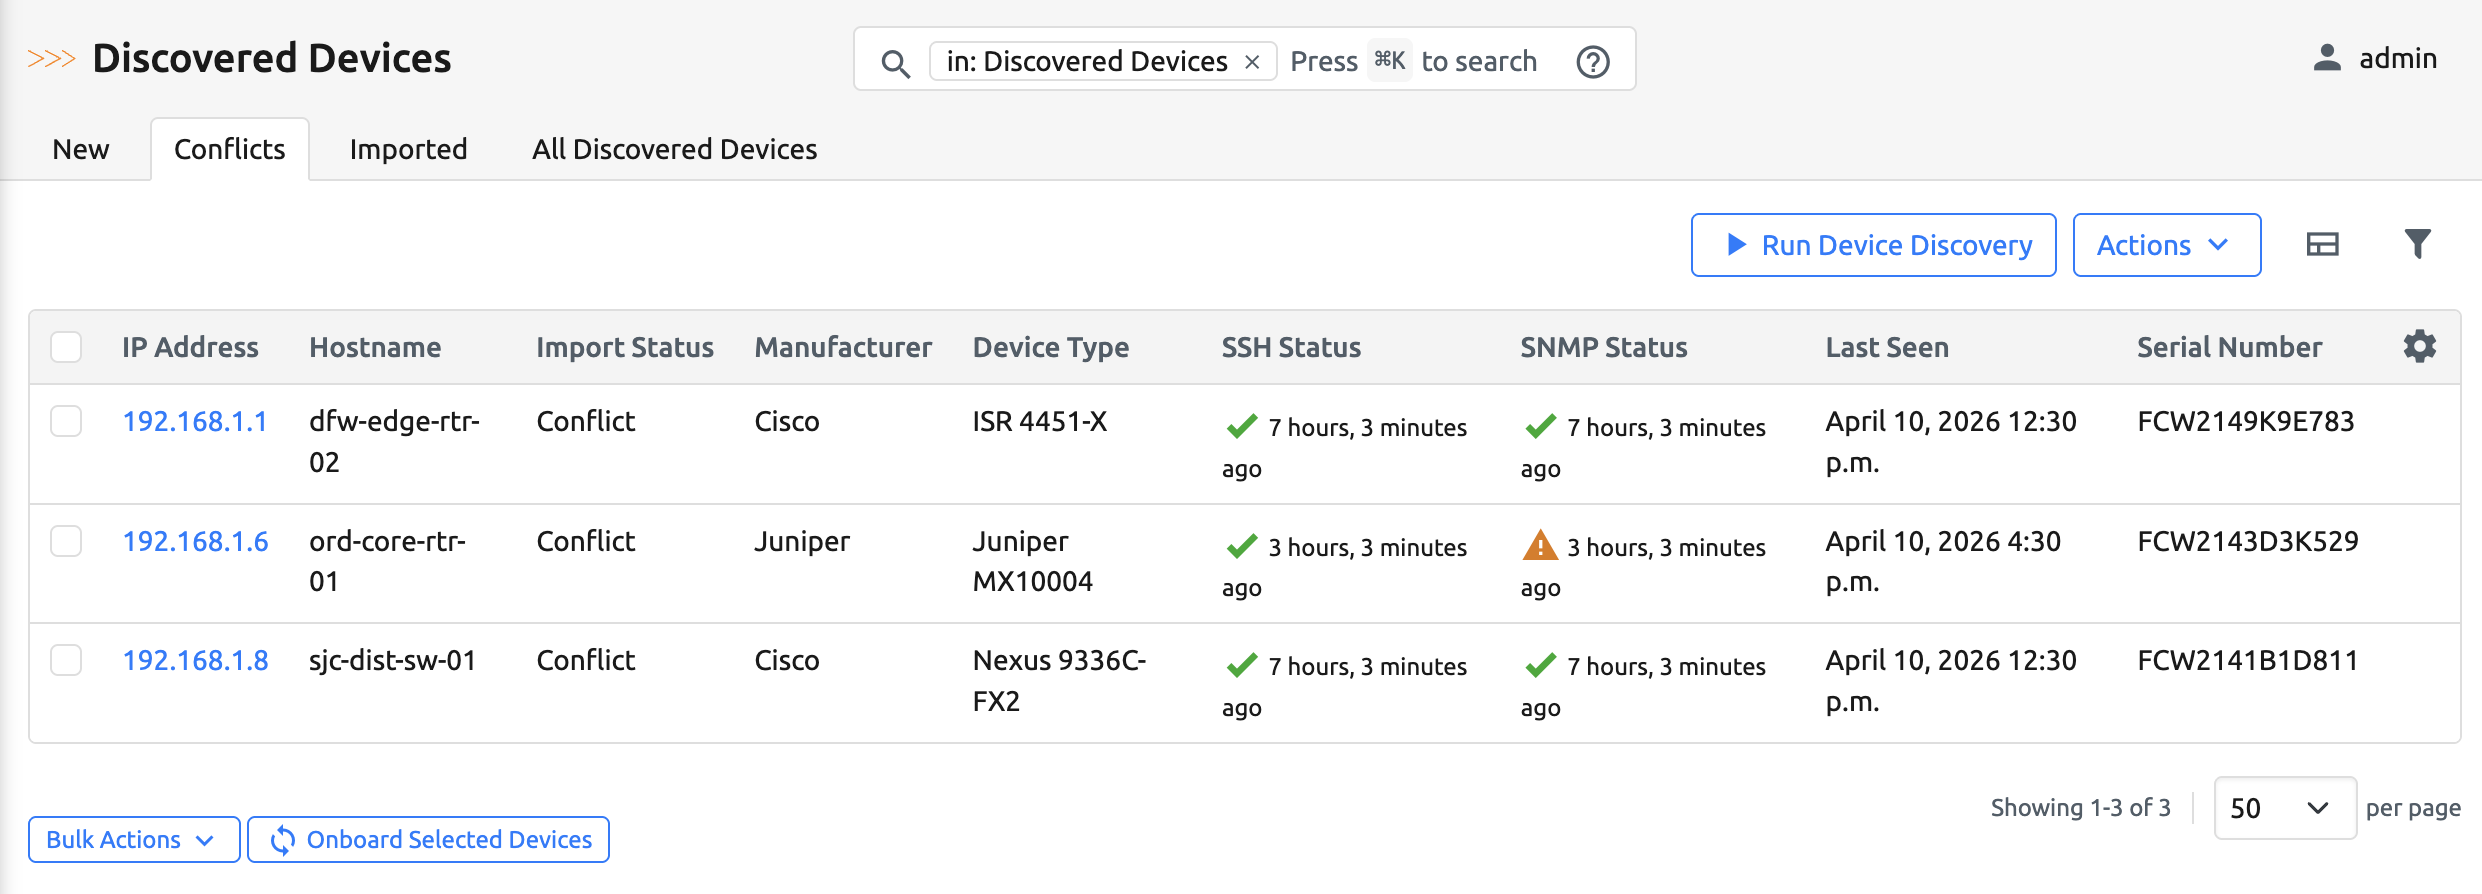Open the search help question mark icon
This screenshot has width=2482, height=894.
tap(1592, 62)
